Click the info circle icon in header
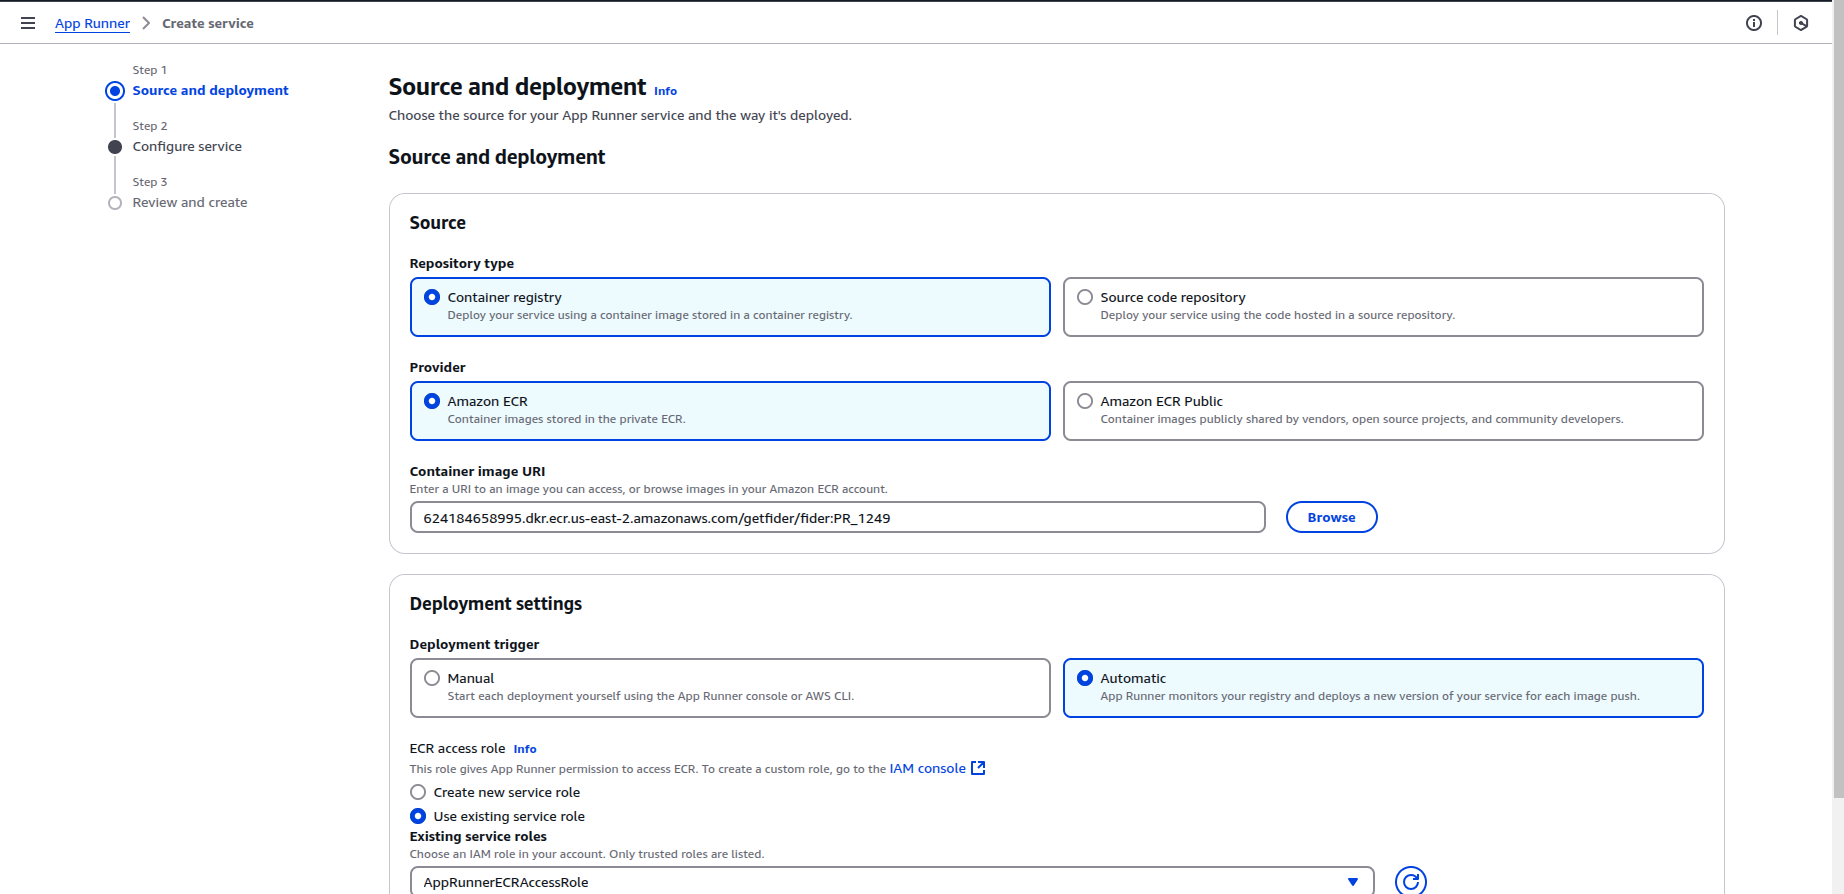This screenshot has width=1844, height=894. pos(1753,23)
